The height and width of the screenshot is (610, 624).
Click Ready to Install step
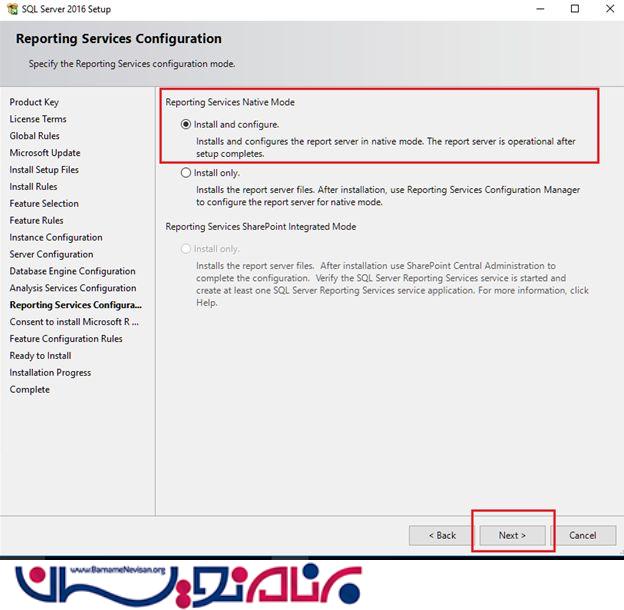click(x=40, y=355)
